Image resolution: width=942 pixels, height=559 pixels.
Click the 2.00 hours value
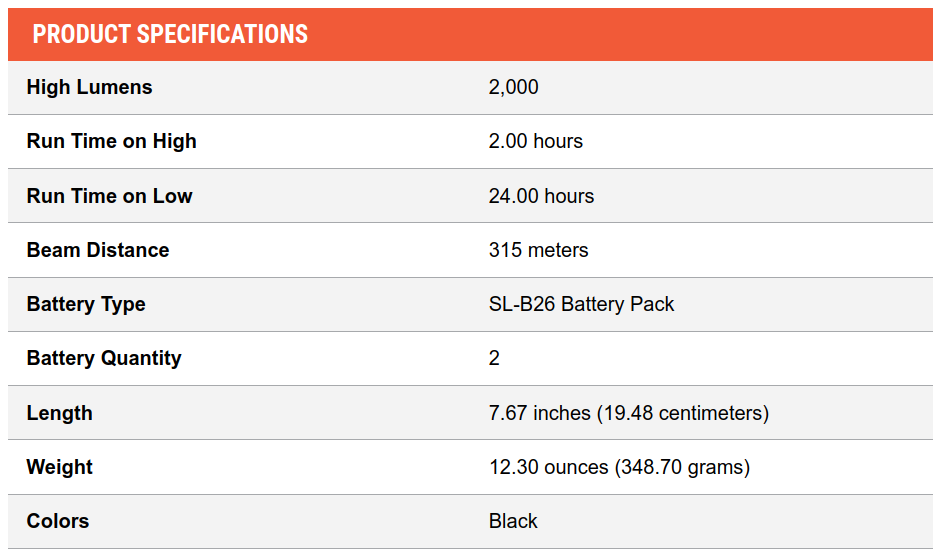535,141
